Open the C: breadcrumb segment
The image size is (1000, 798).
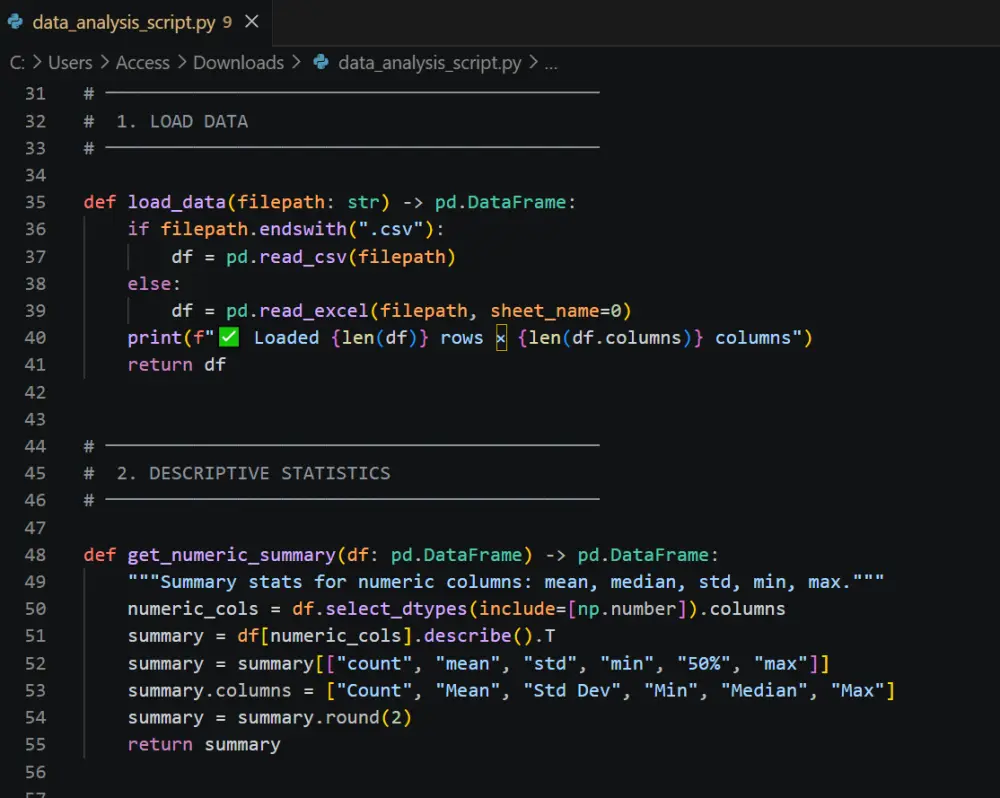click(x=17, y=63)
